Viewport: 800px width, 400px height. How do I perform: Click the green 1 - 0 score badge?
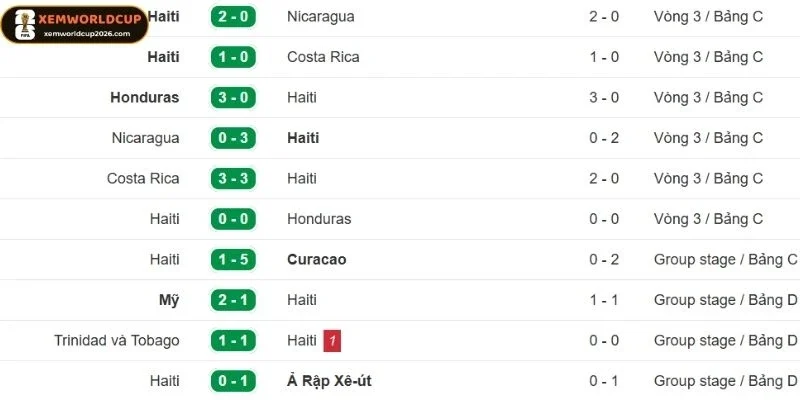[232, 57]
